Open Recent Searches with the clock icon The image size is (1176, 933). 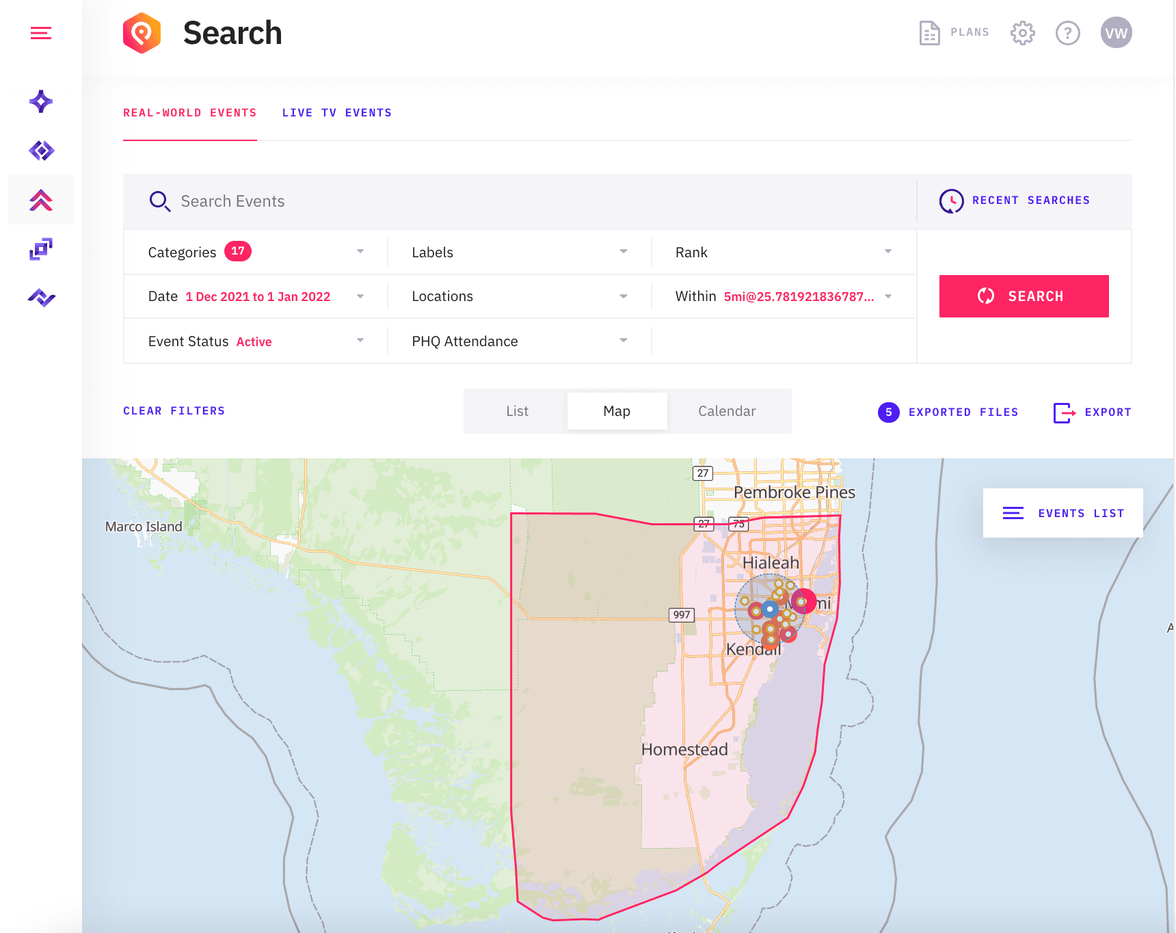point(950,200)
